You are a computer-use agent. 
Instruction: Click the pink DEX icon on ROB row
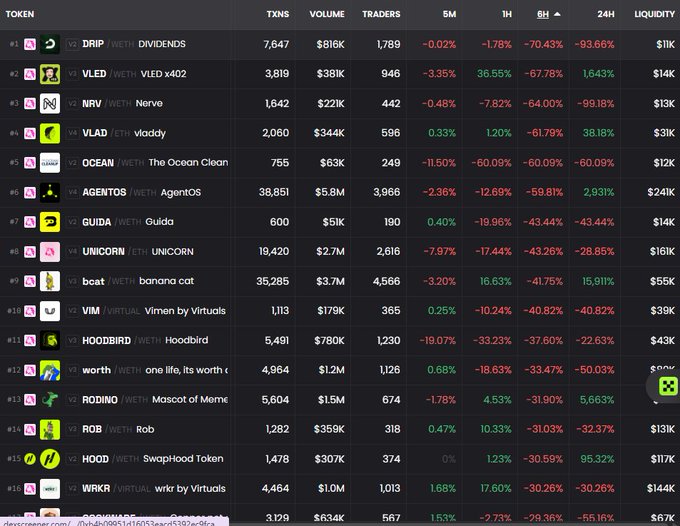pyautogui.click(x=29, y=429)
